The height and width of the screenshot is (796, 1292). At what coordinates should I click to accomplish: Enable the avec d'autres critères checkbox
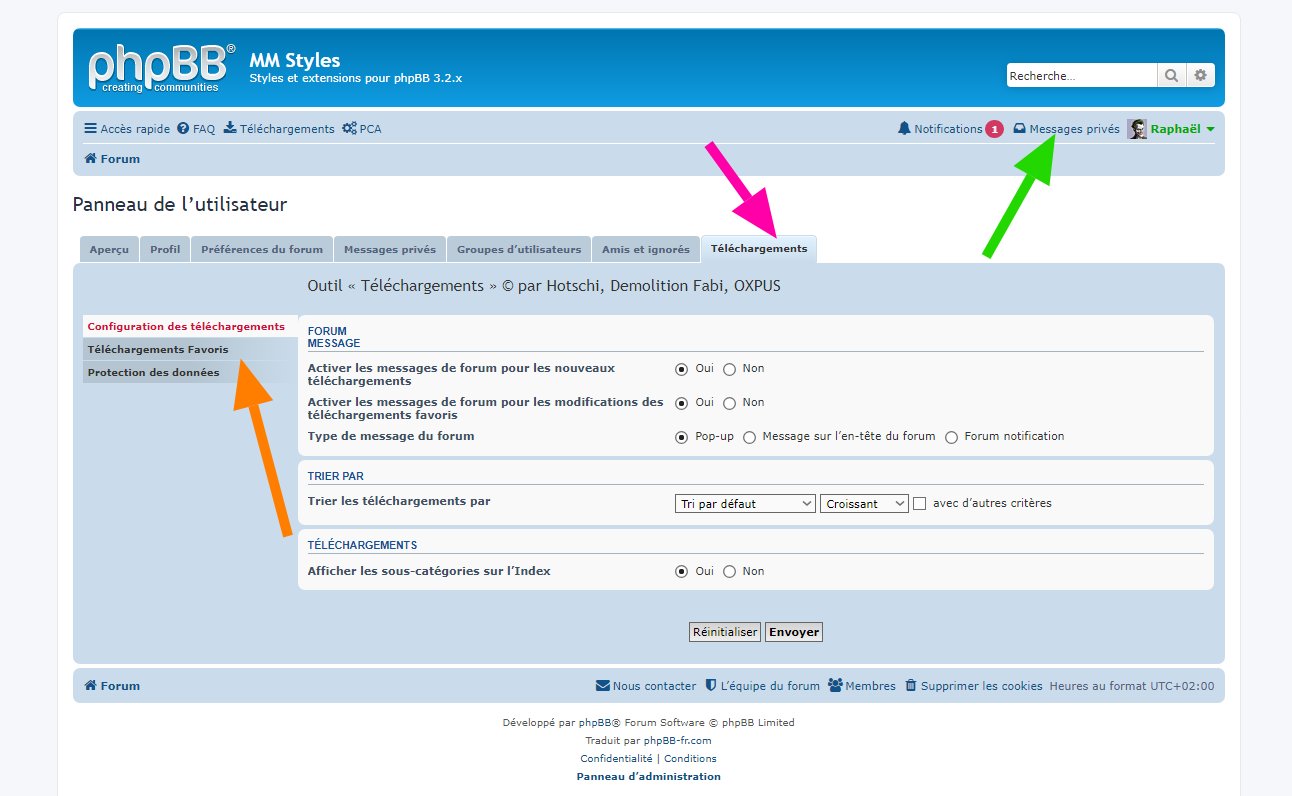(x=920, y=504)
